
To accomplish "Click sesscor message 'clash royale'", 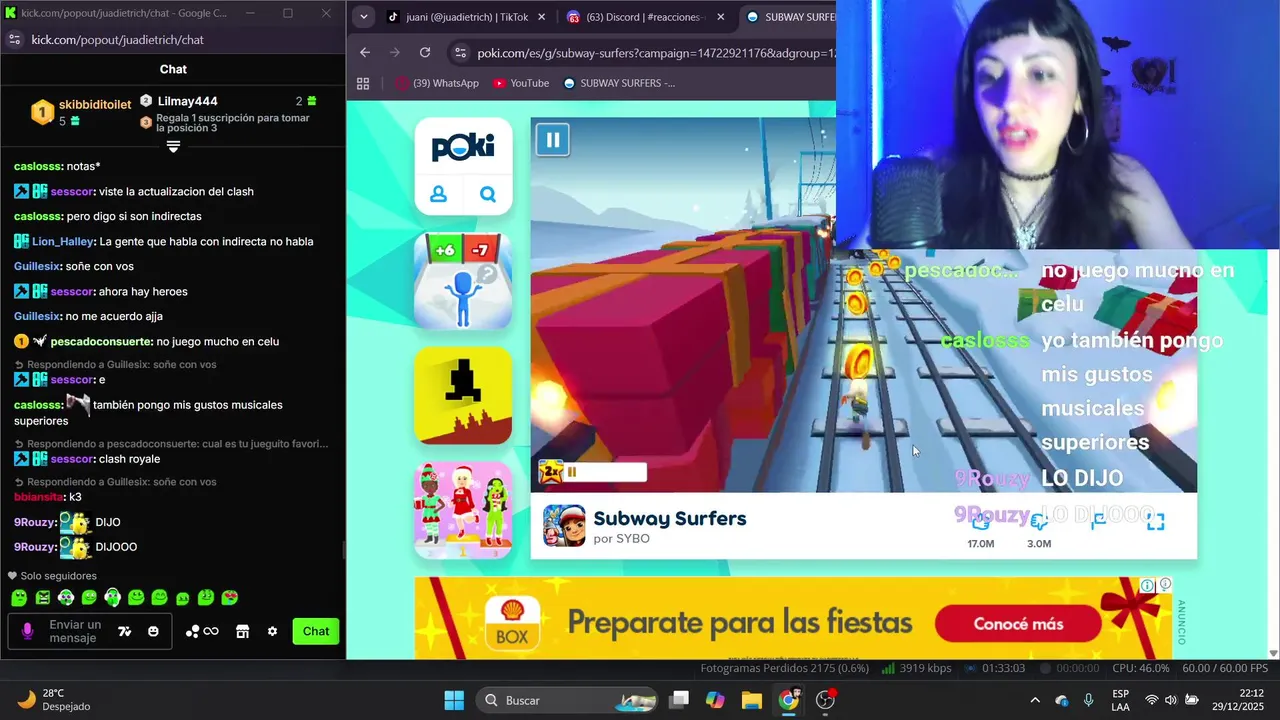I will coord(129,459).
